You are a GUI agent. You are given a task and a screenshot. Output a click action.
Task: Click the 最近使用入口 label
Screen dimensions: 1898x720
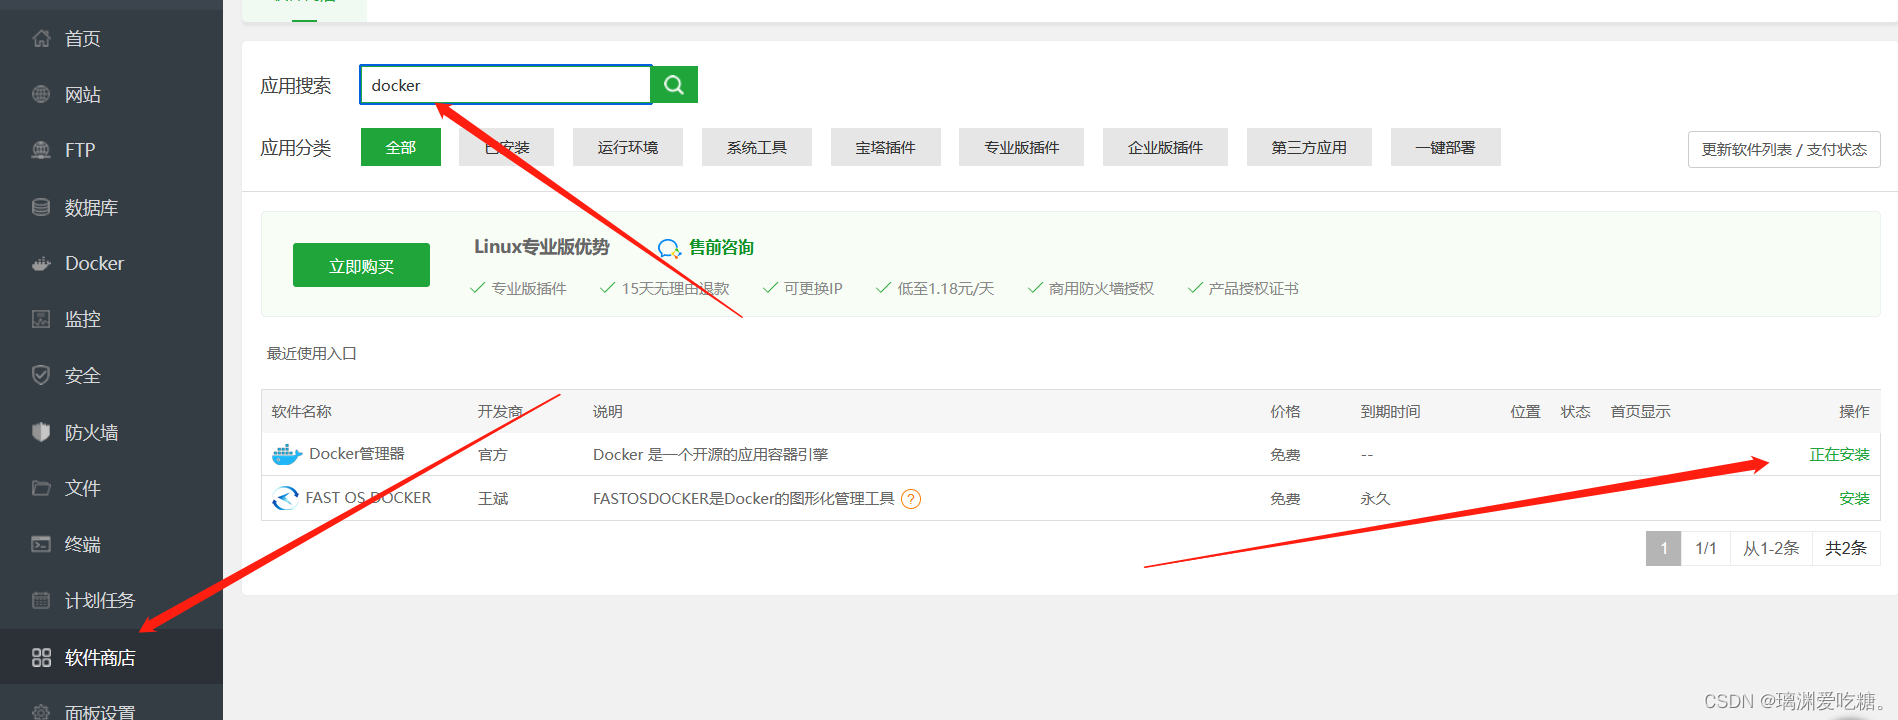(x=311, y=353)
